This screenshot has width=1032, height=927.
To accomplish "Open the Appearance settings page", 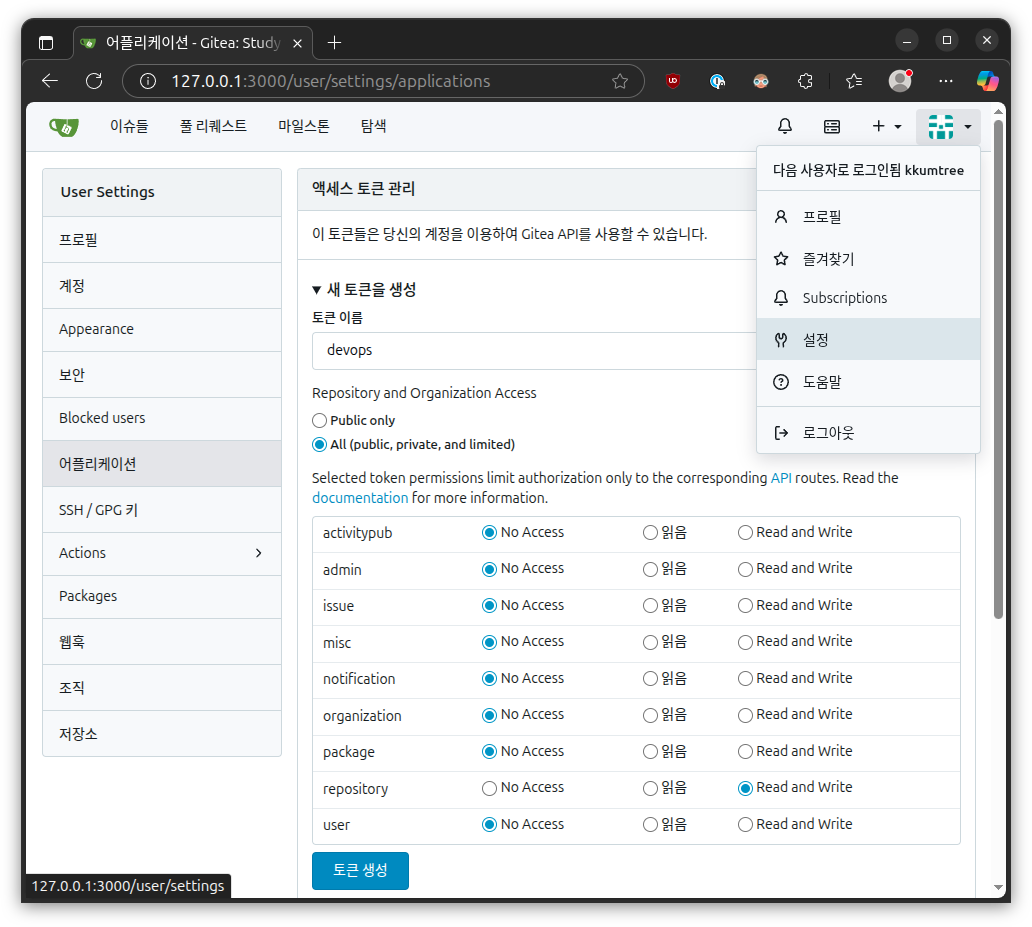I will tap(162, 330).
